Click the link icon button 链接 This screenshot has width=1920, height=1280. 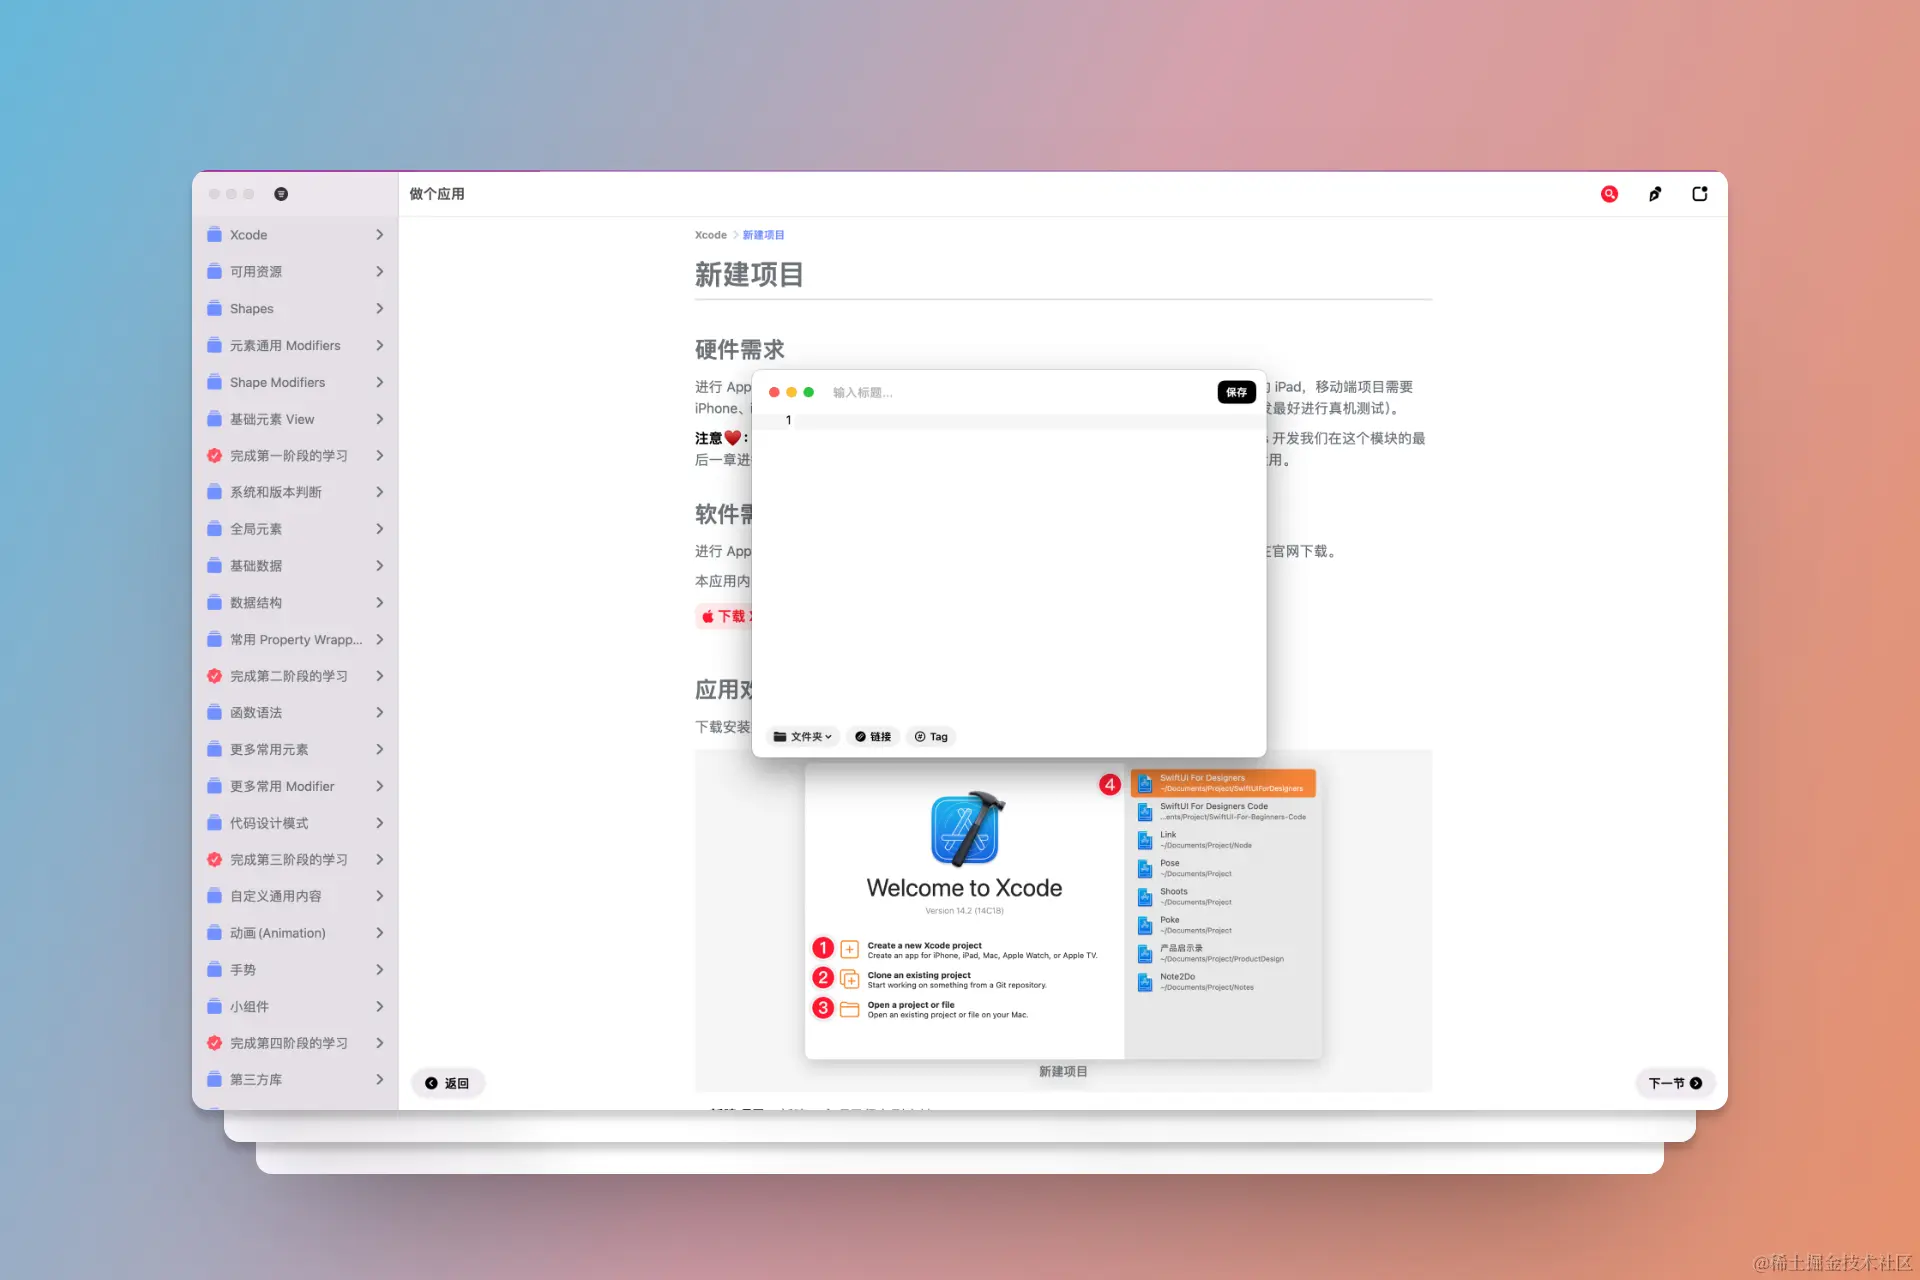click(x=873, y=737)
